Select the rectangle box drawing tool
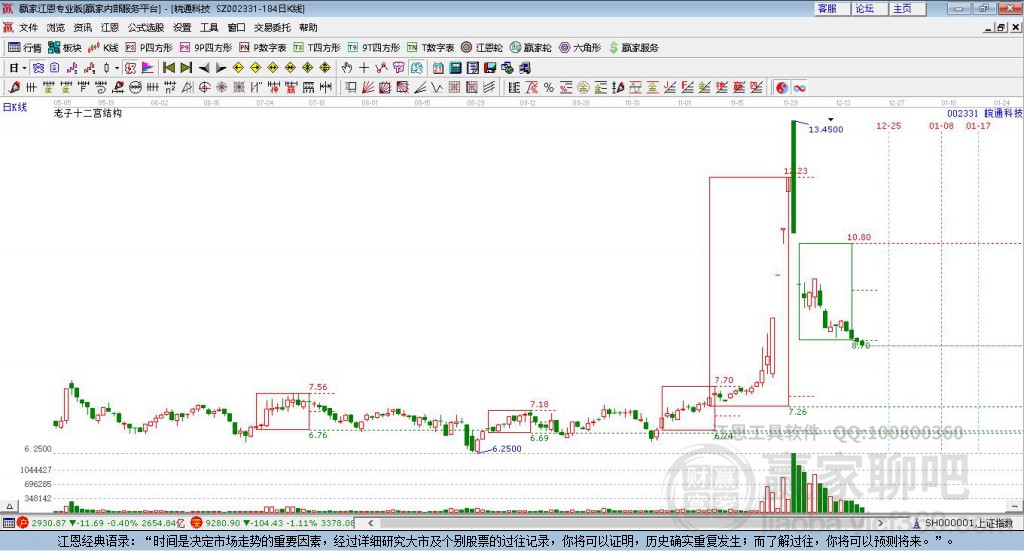Image resolution: width=1024 pixels, height=551 pixels. 350,87
